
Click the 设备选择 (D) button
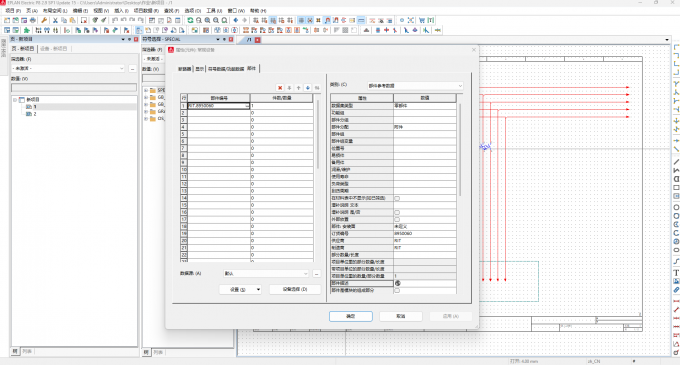click(295, 289)
